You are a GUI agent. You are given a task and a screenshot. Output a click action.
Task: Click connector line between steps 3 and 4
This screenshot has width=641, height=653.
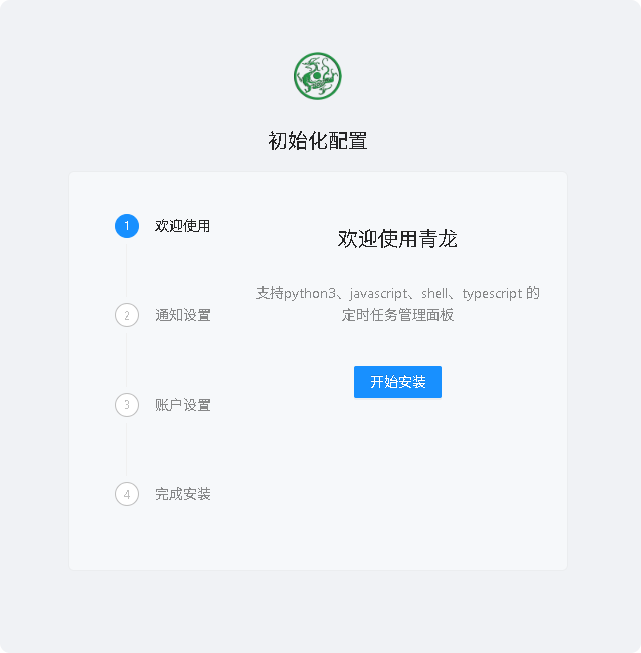(127, 450)
